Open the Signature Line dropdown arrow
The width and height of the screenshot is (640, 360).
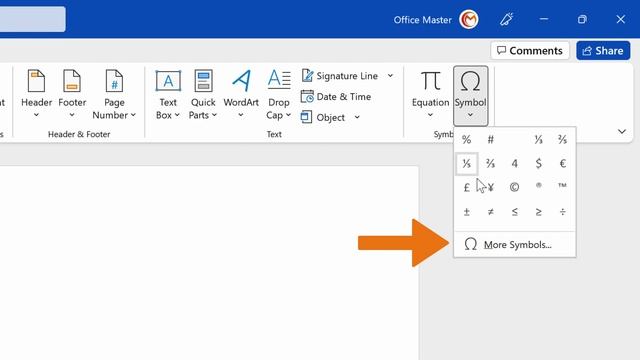(x=390, y=76)
